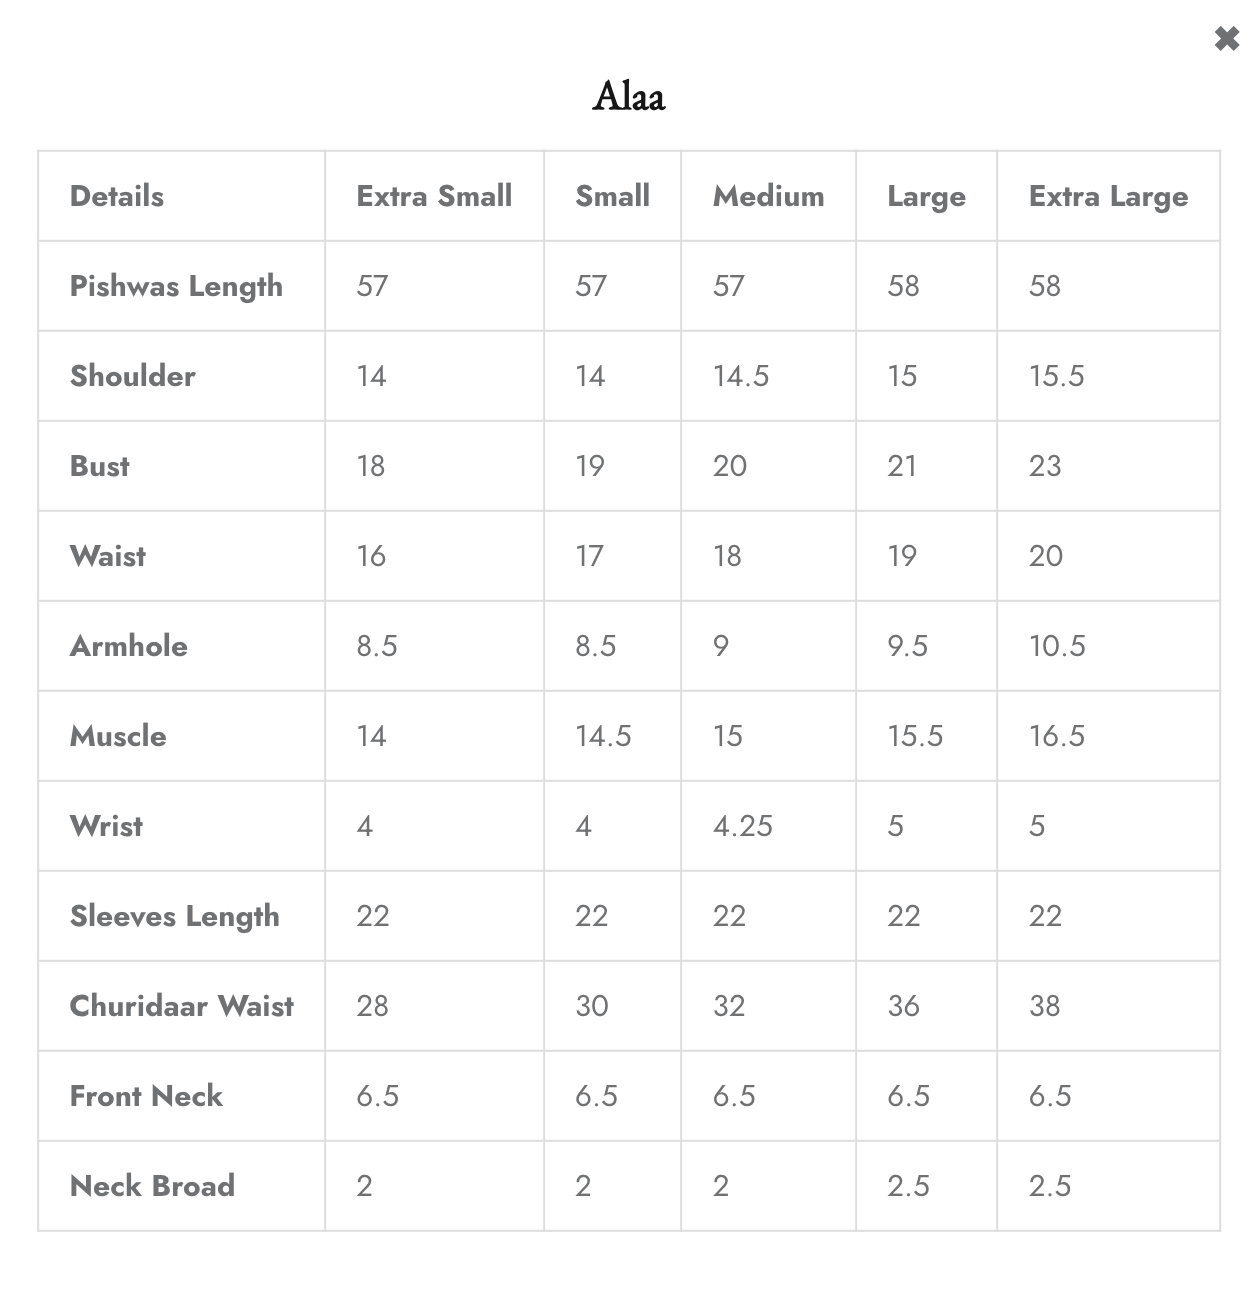This screenshot has height=1301, width=1260.
Task: Select the Neck Broad row label
Action: [152, 1186]
